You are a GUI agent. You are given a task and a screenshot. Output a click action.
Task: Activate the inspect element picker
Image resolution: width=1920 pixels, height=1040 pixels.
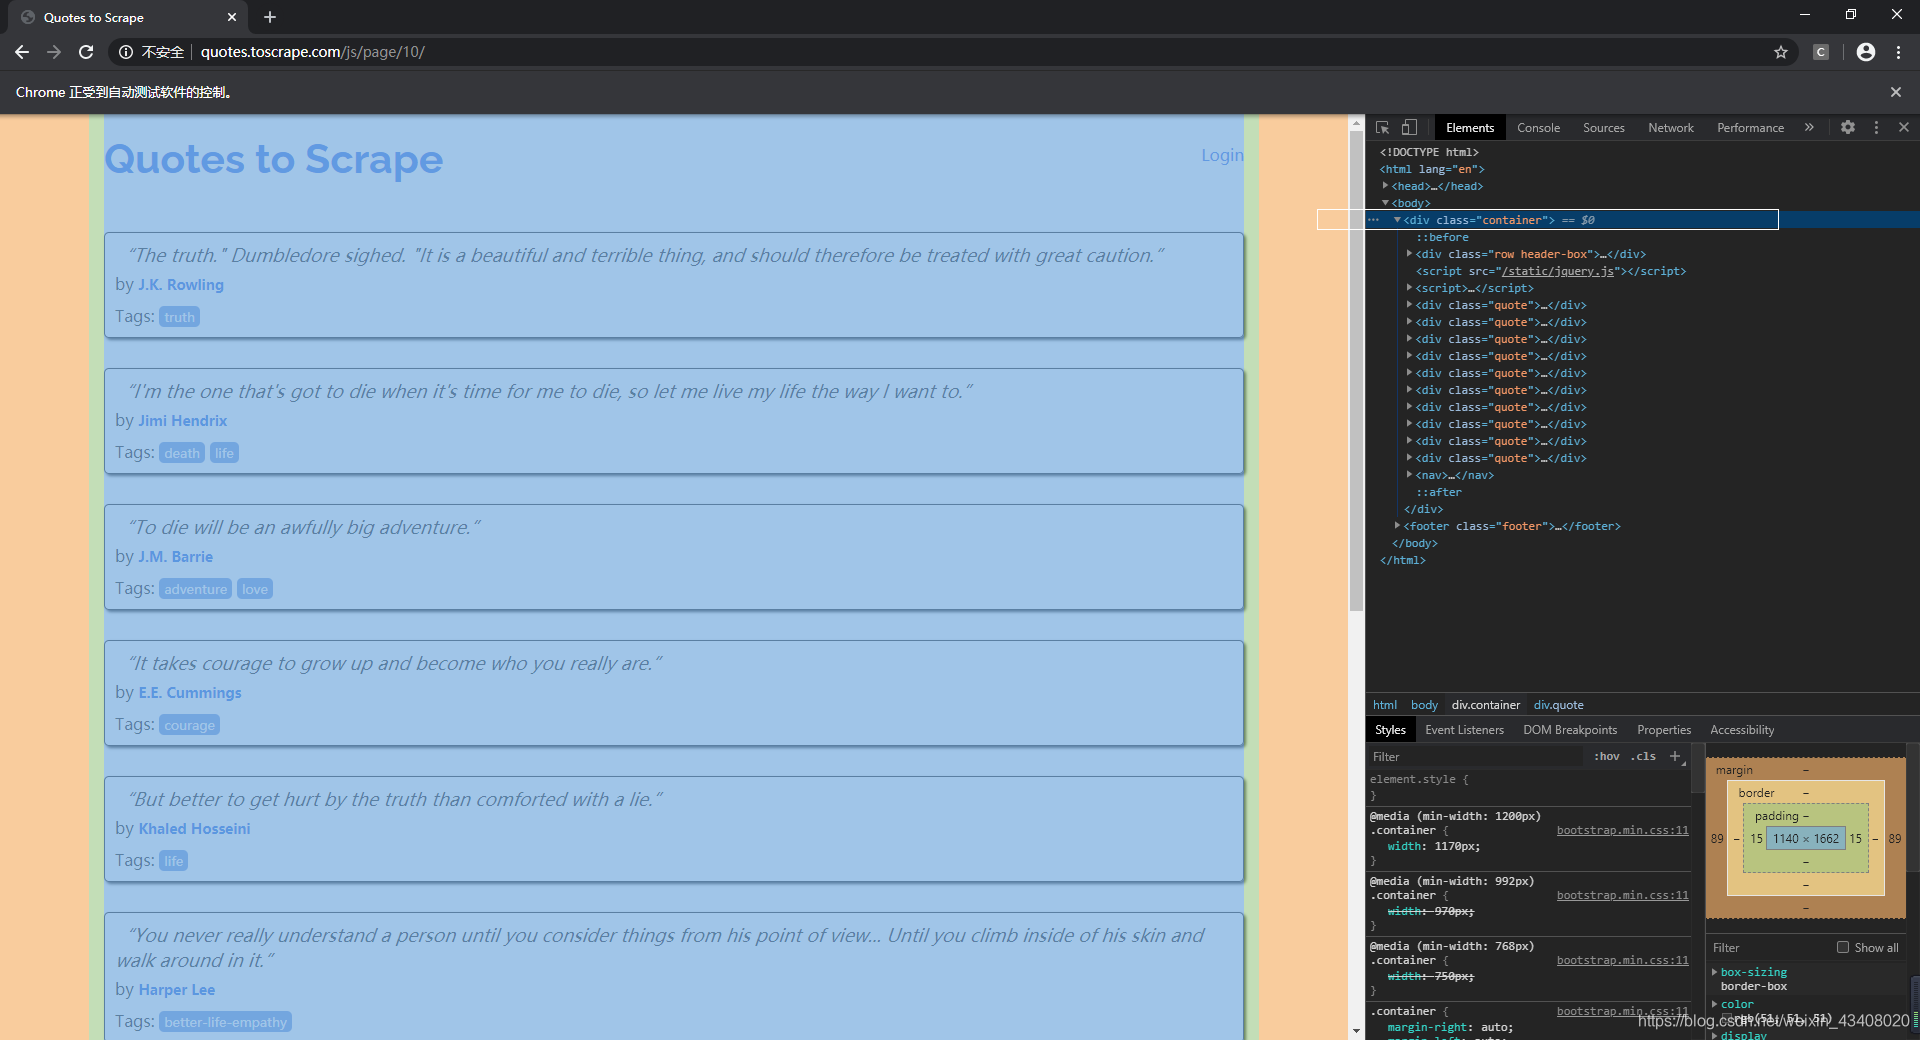[1382, 128]
